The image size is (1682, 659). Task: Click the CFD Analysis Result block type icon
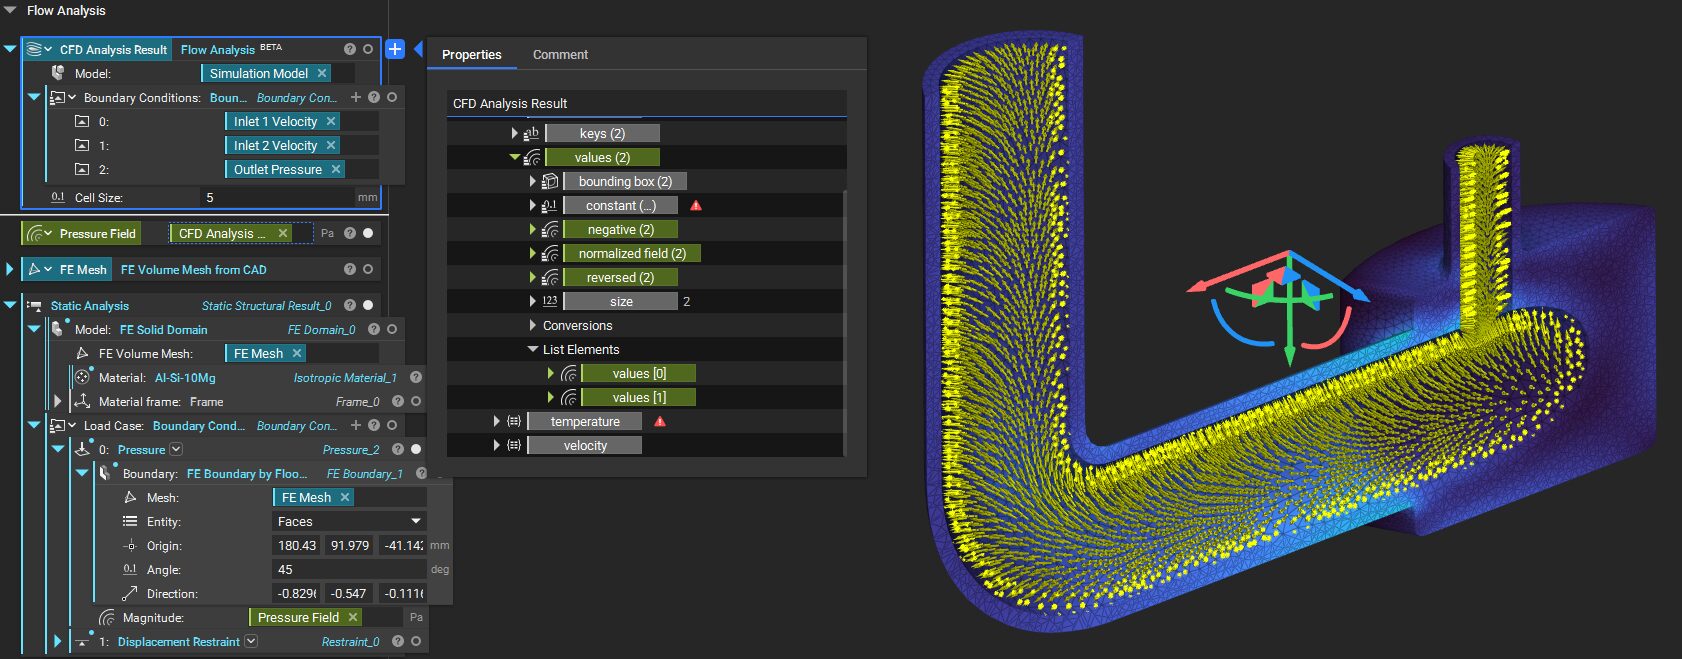(x=34, y=49)
